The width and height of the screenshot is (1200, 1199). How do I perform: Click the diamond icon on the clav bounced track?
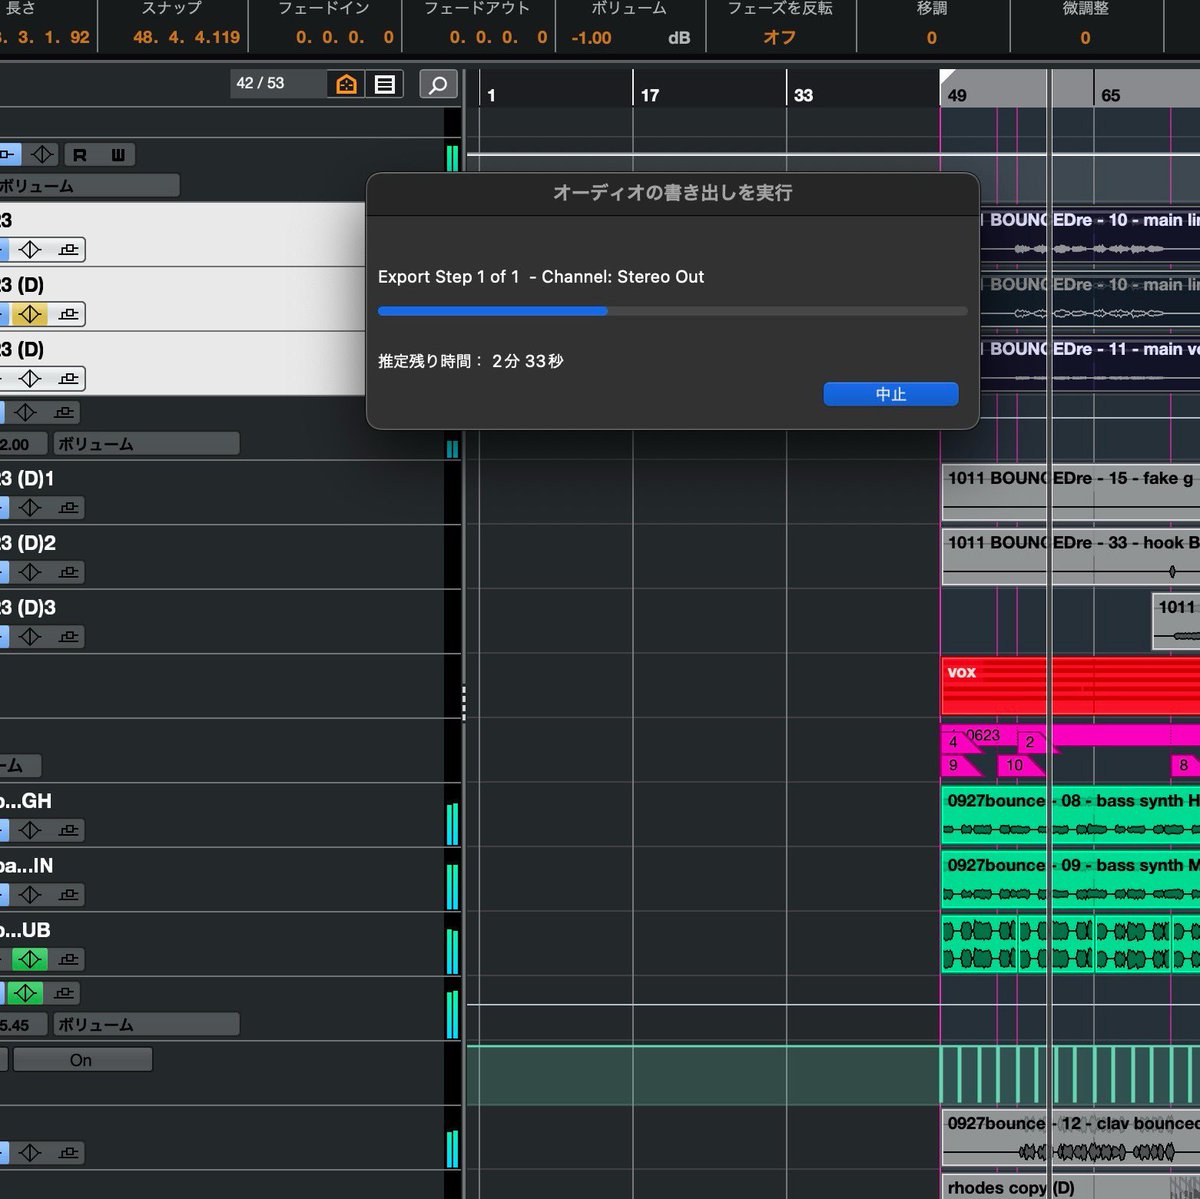[x=30, y=1152]
